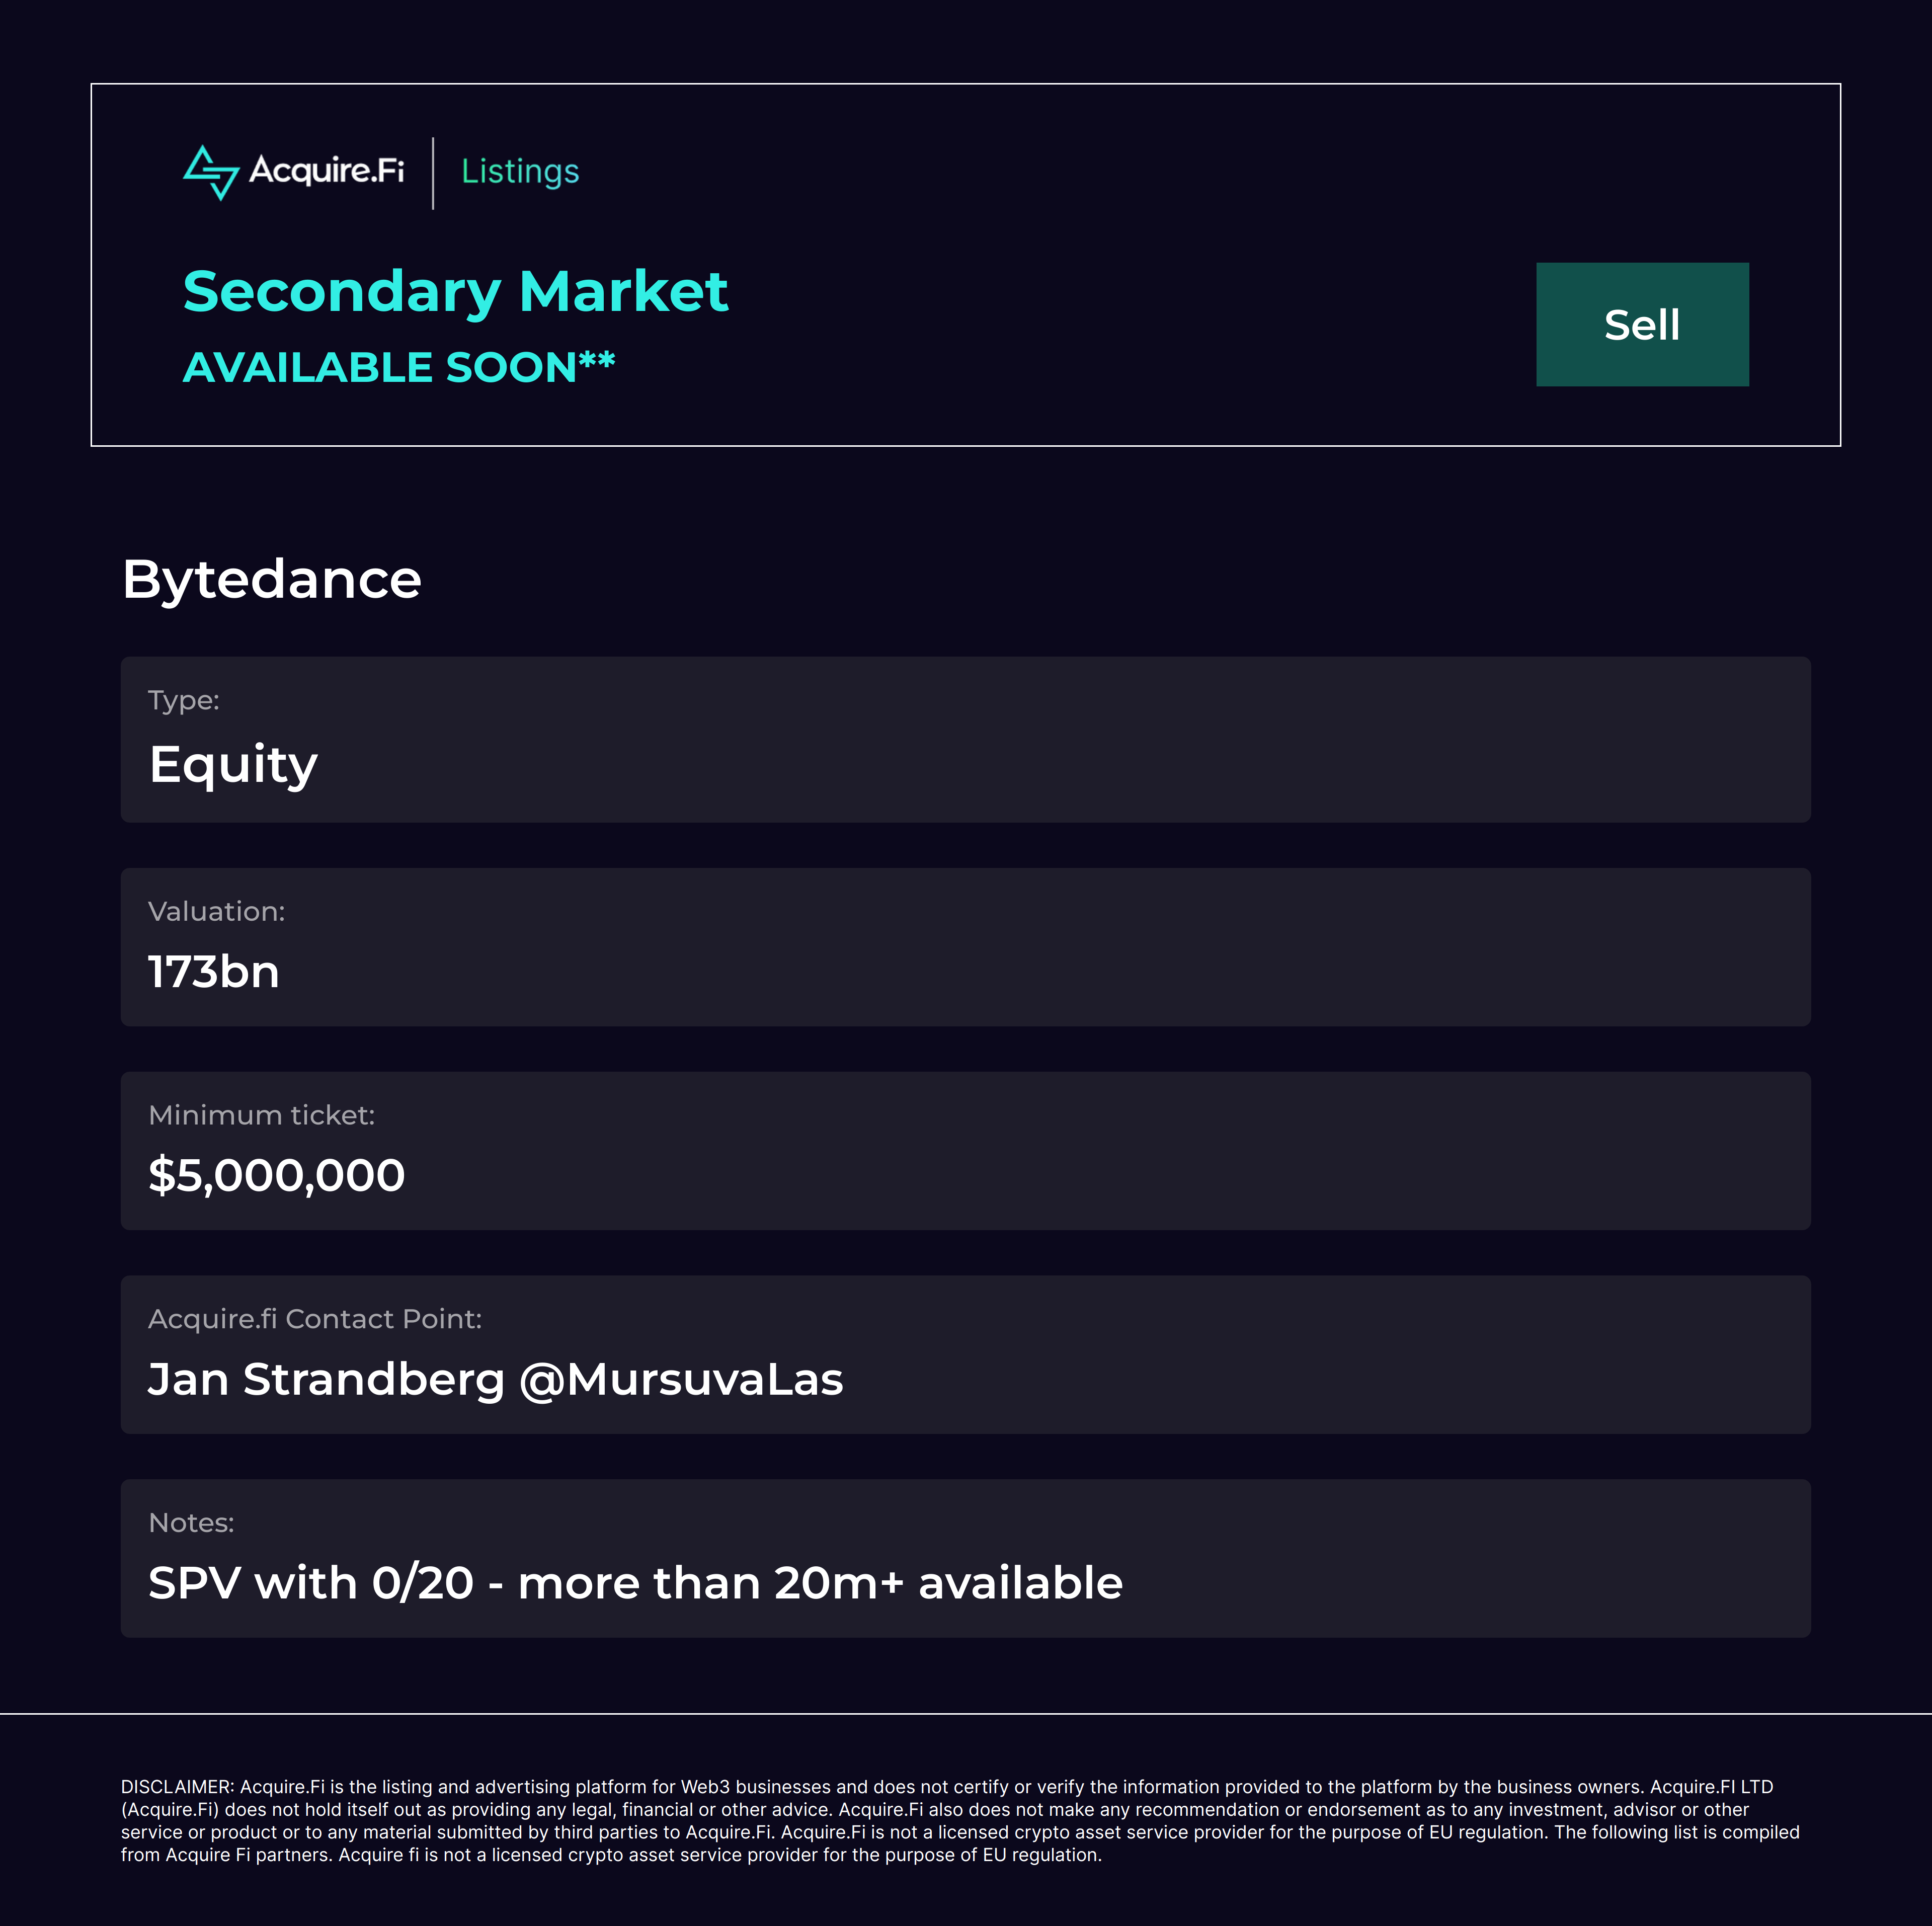The image size is (1932, 1926).
Task: Click the Acquire.Fi brand name text
Action: tap(326, 170)
